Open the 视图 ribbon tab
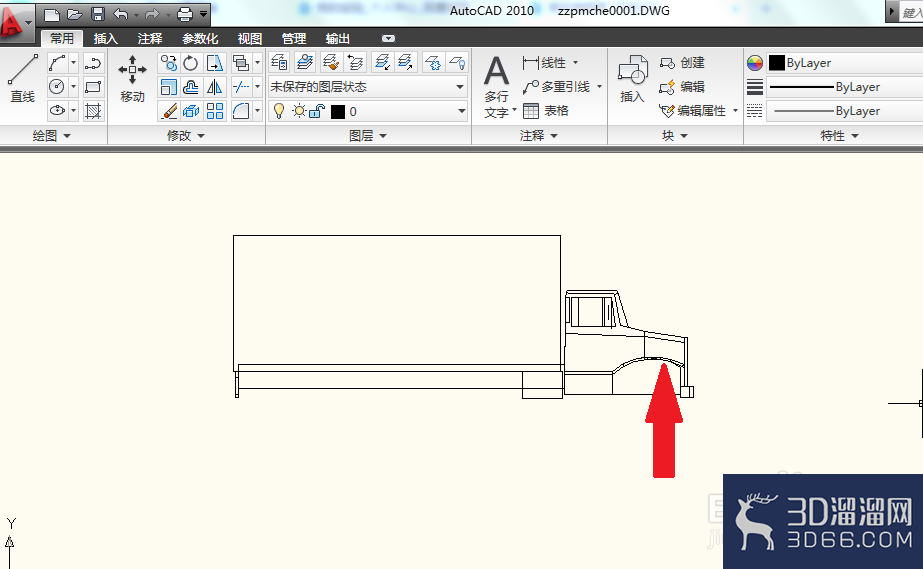The width and height of the screenshot is (923, 569). (250, 39)
